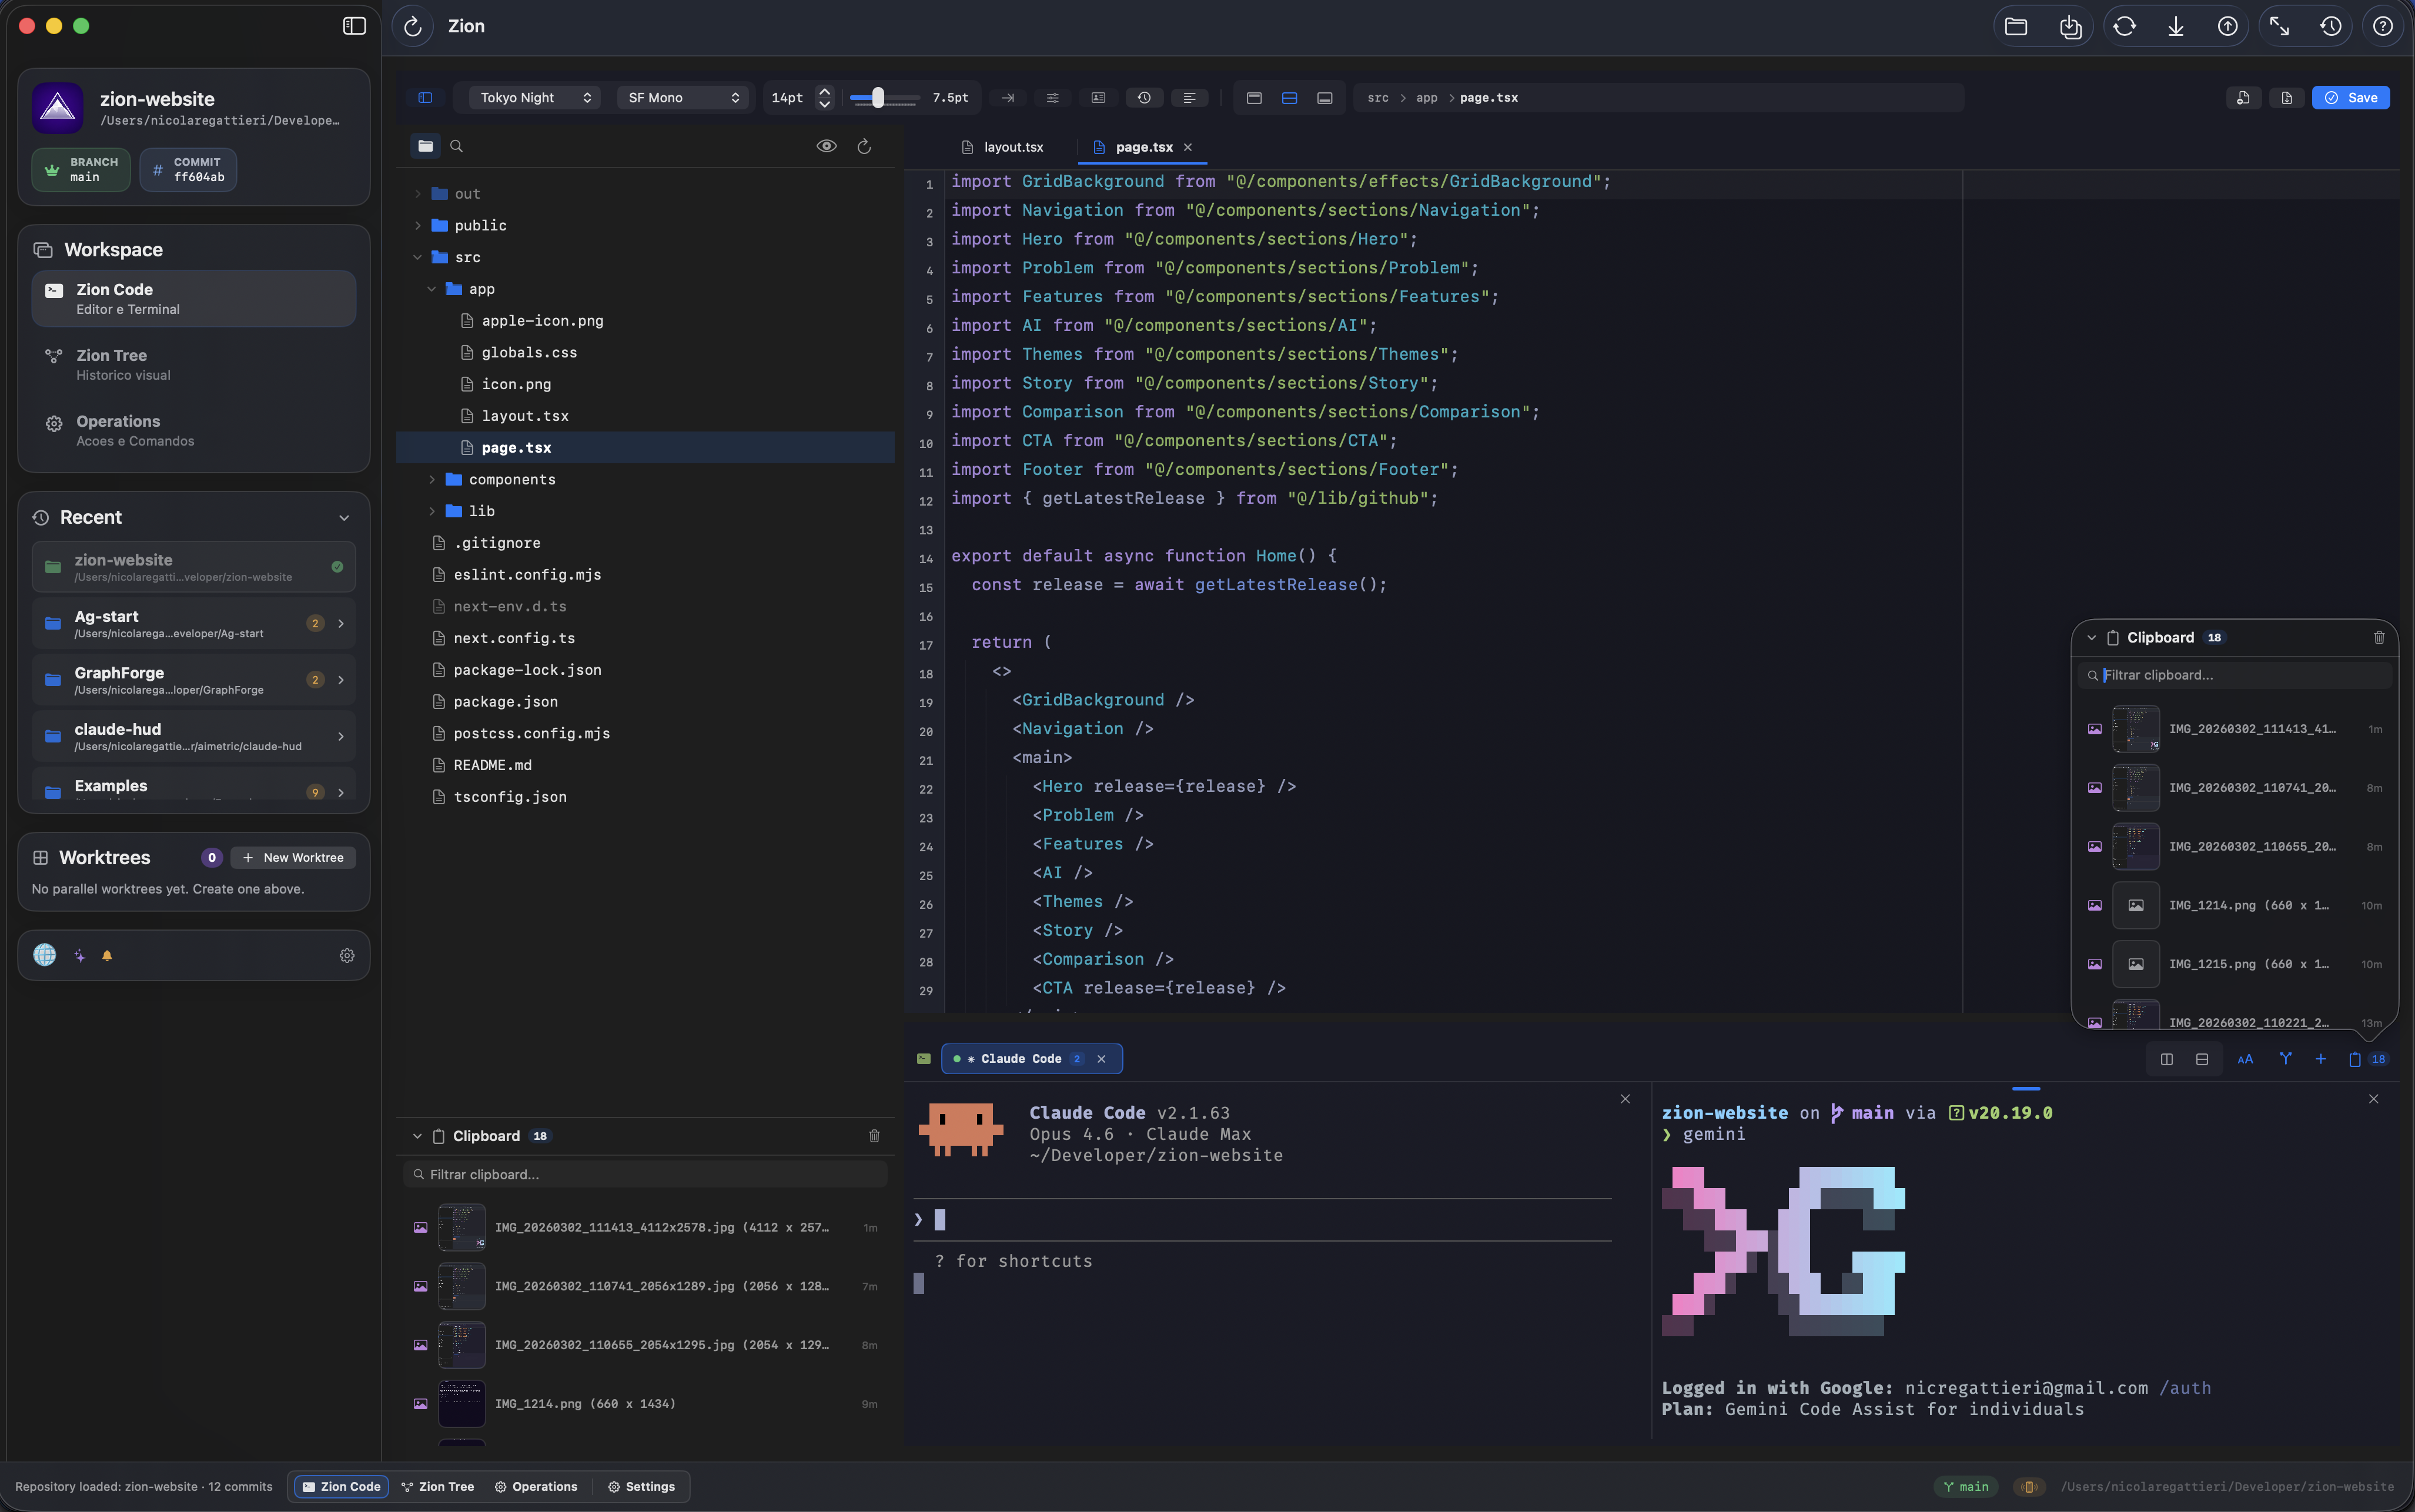
Task: Click the indent arrow icon in editor toolbar
Action: [1008, 98]
